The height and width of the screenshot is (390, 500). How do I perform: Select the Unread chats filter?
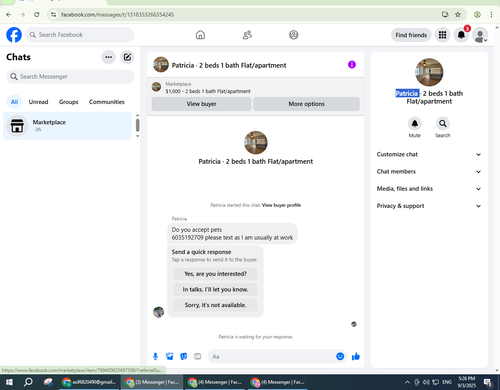click(x=38, y=102)
